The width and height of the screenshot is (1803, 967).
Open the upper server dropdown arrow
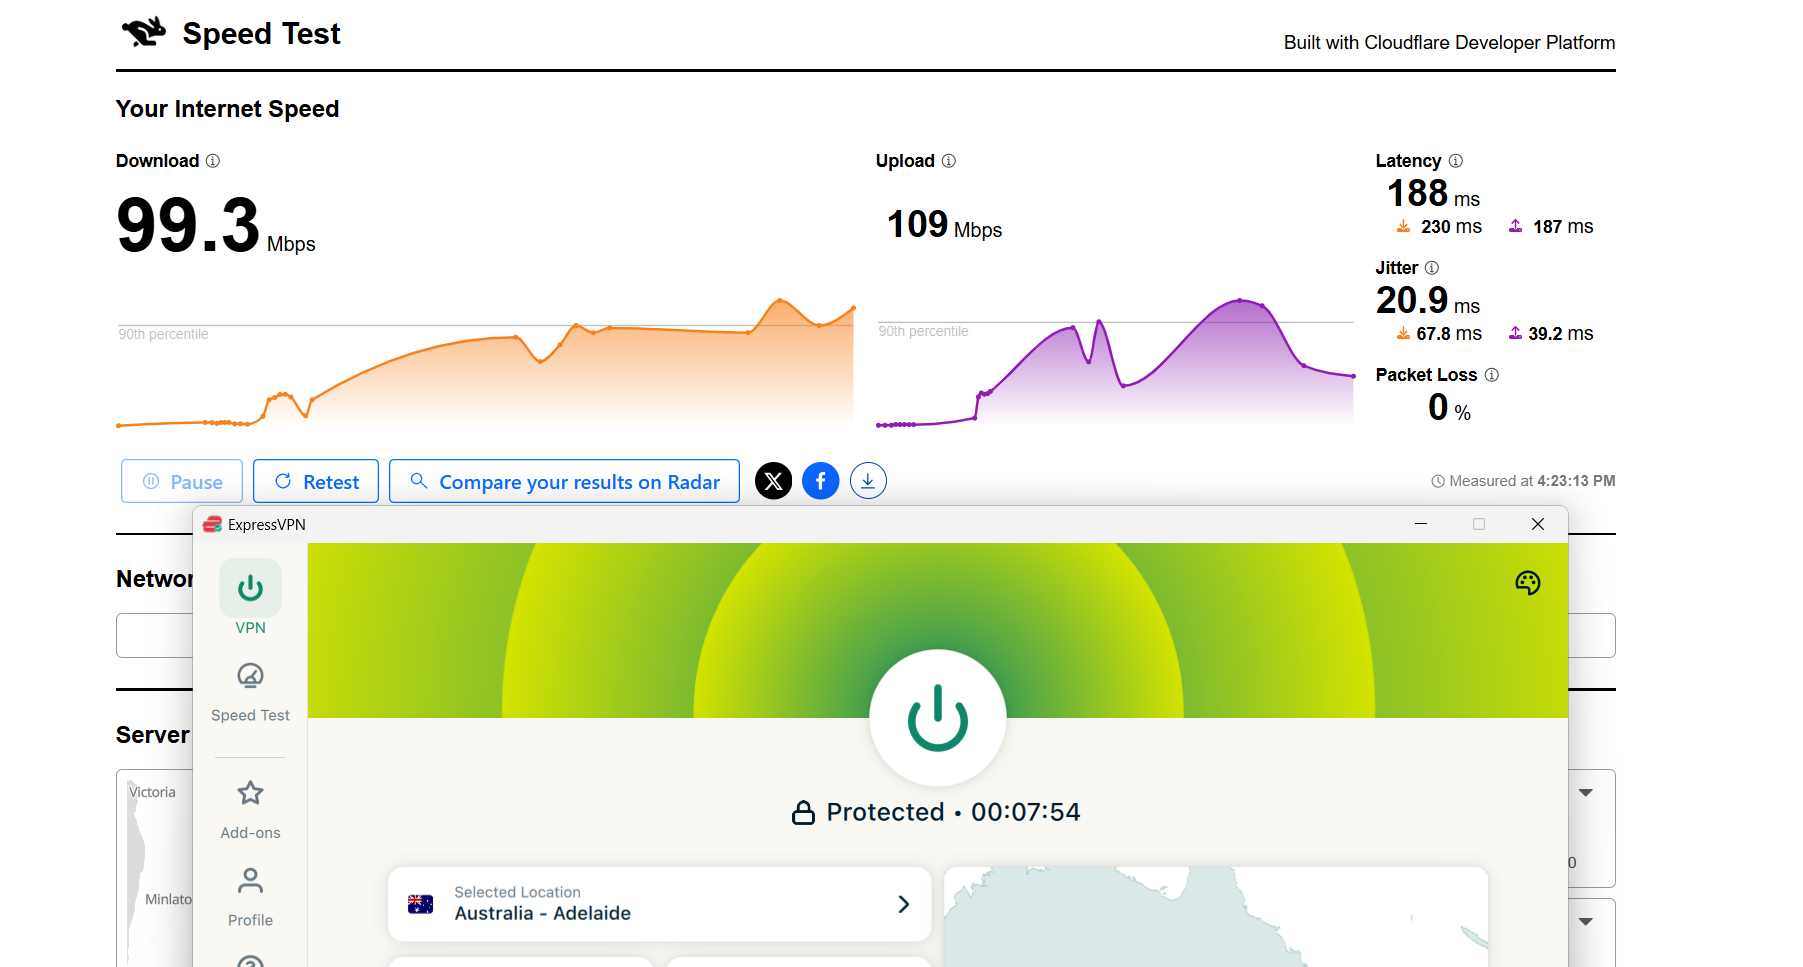click(1586, 792)
